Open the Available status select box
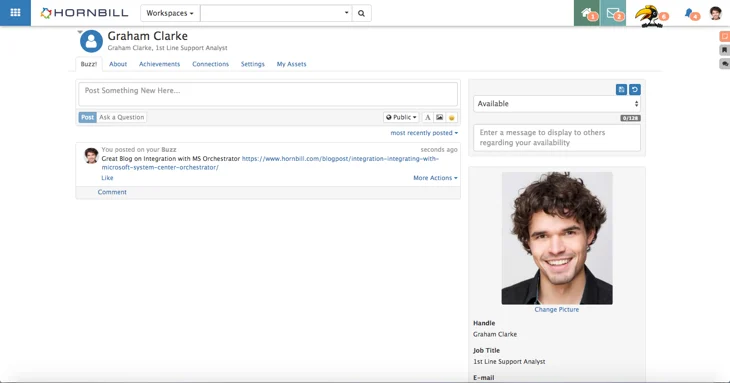The height and width of the screenshot is (383, 730). (x=557, y=104)
